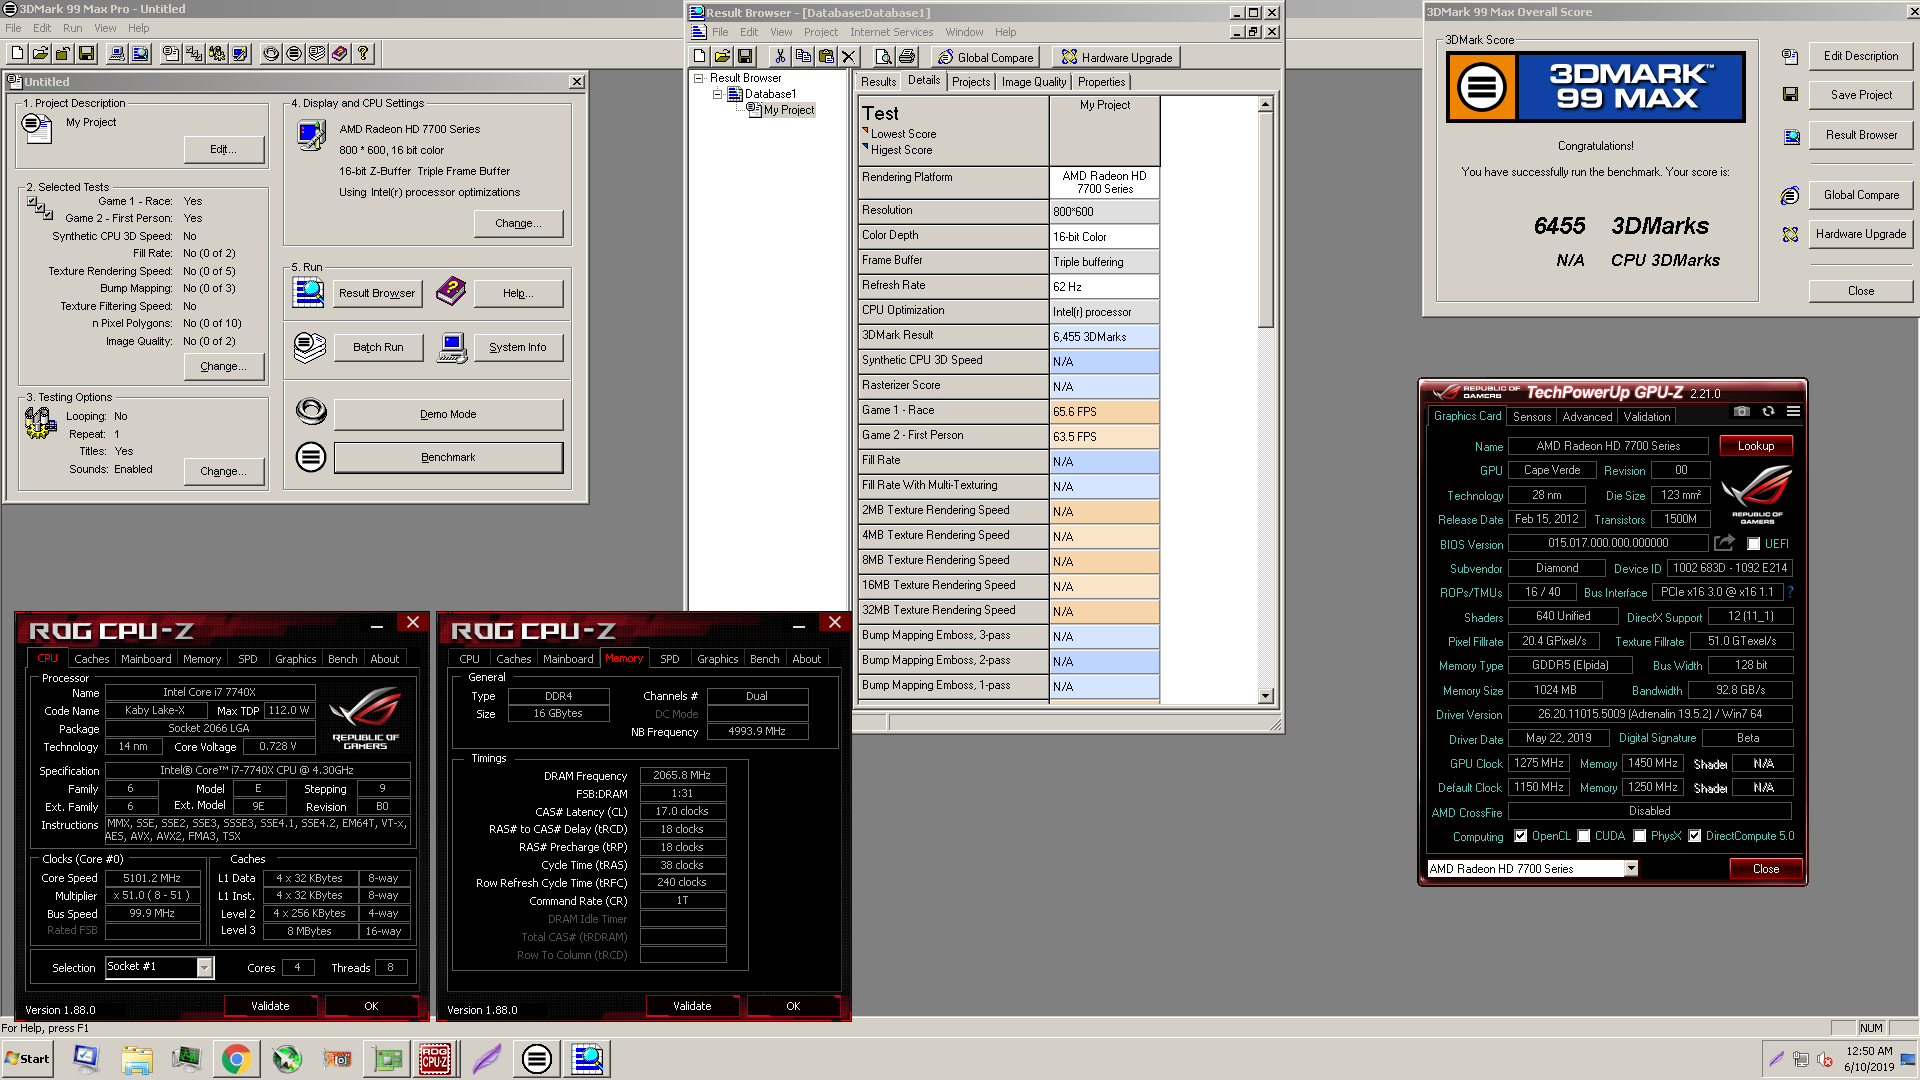Open the file explorer folder on the taskbar
Screen dimensions: 1920x1080
(136, 1058)
